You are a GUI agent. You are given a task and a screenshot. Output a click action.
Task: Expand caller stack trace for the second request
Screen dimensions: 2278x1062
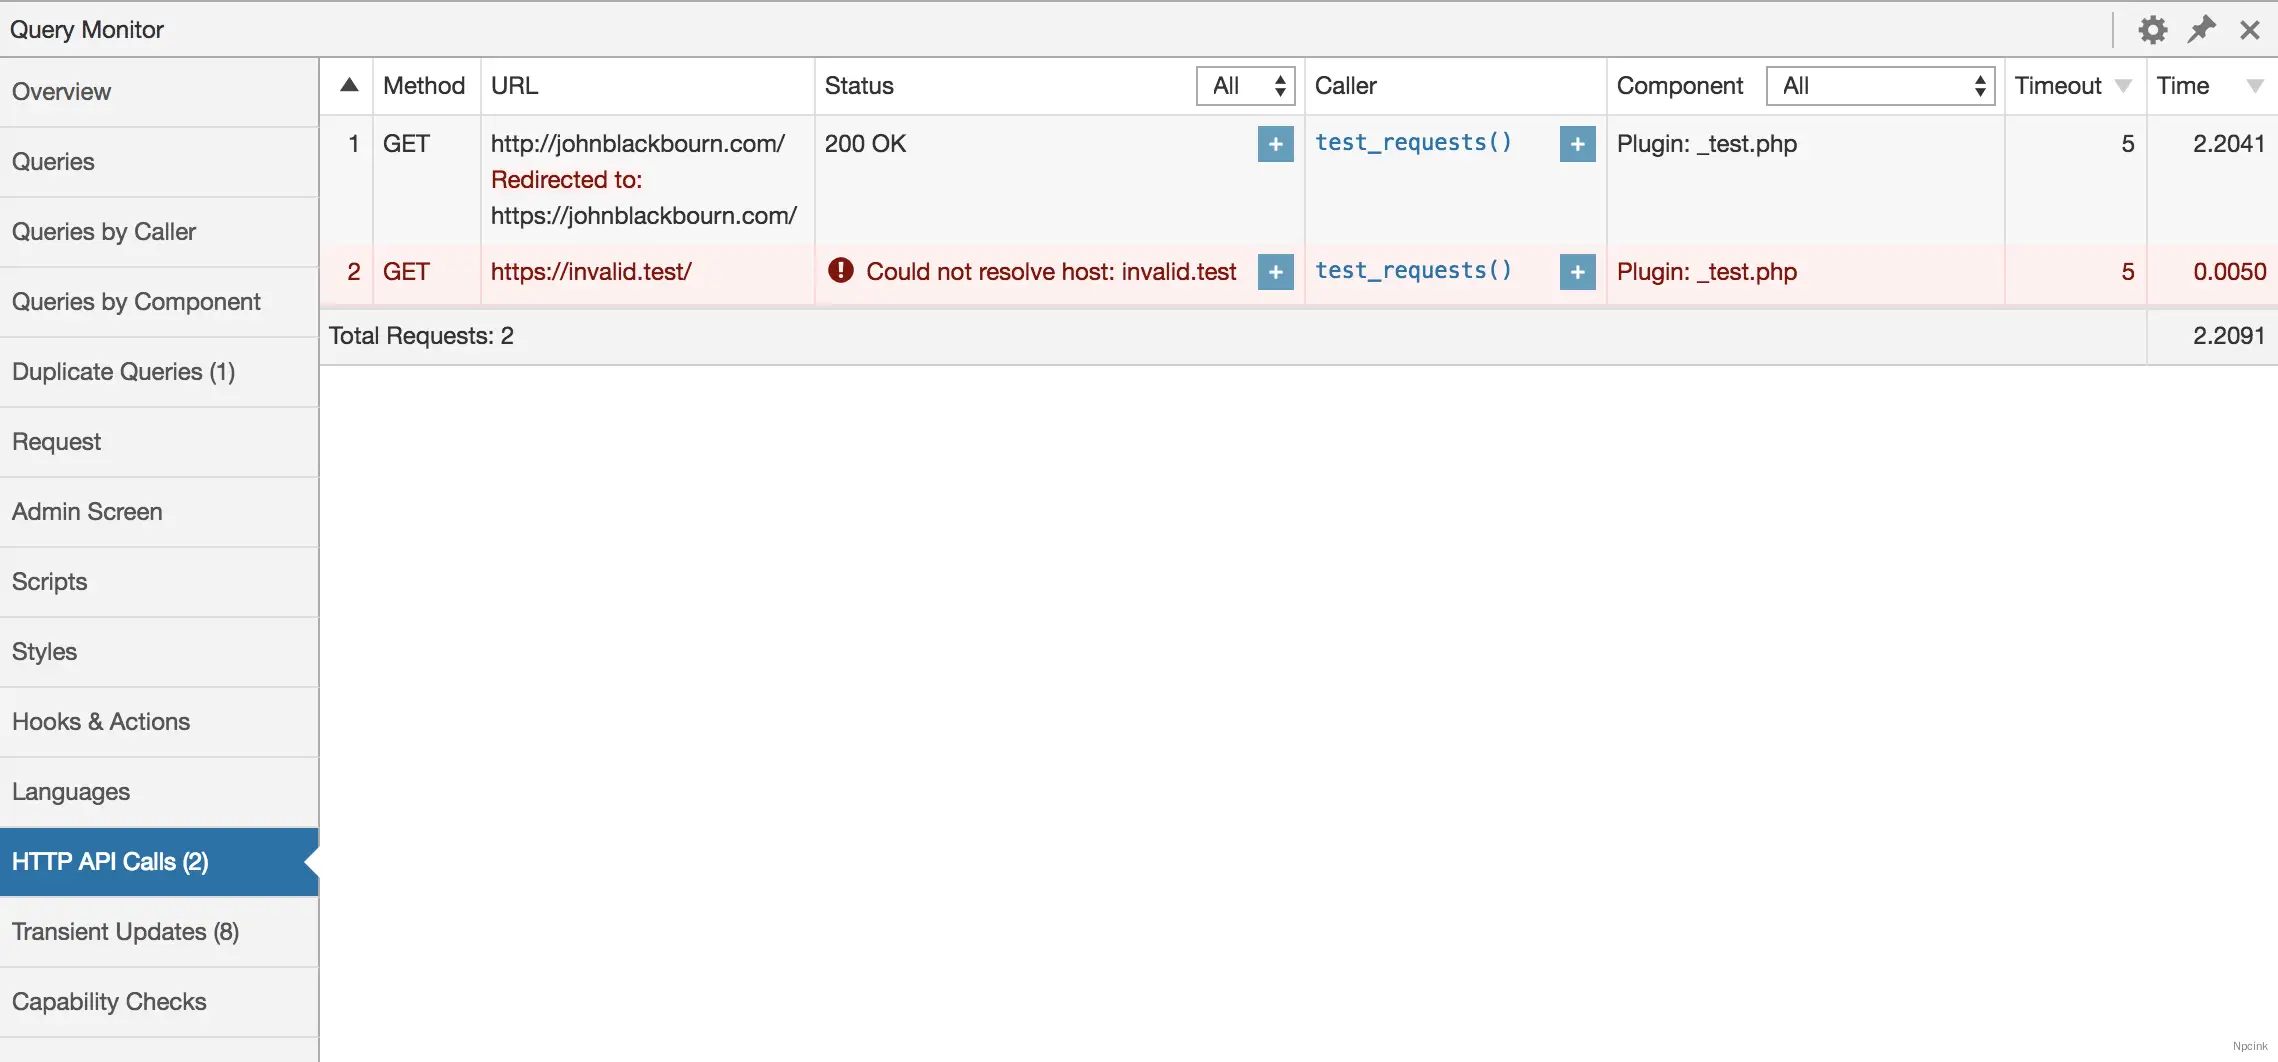[1576, 271]
